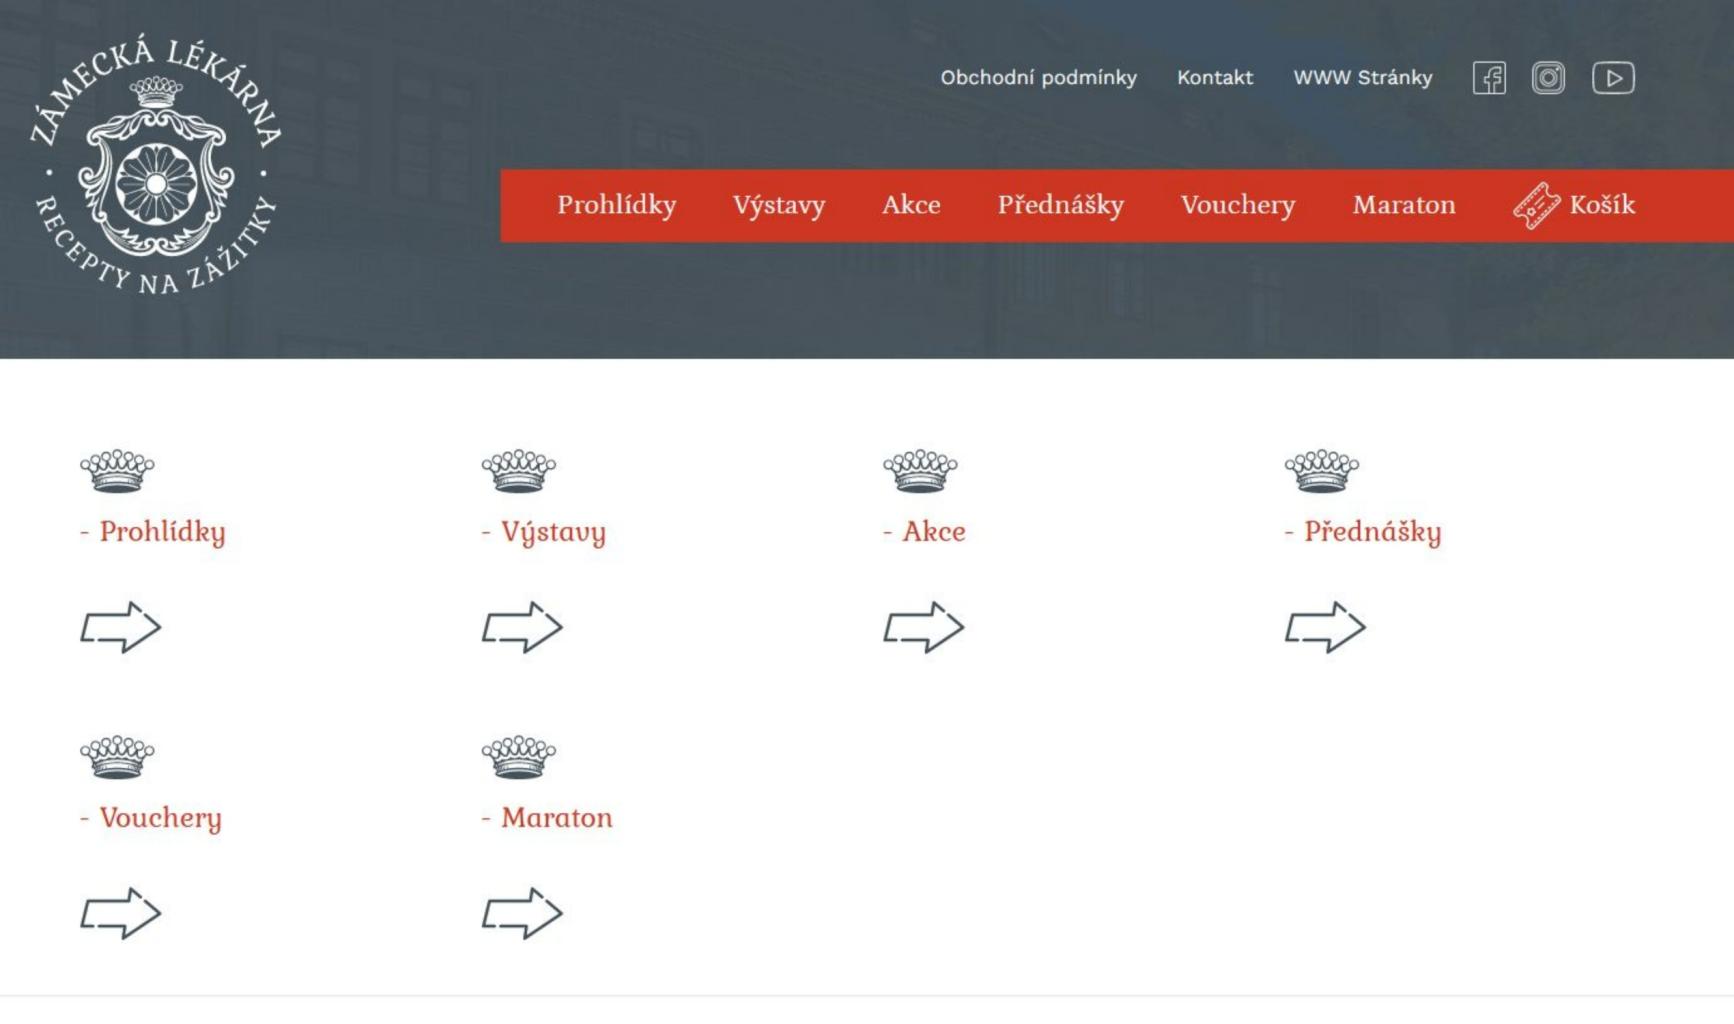1734x1024 pixels.
Task: Open the red "- Maraton" category heading
Action: pos(547,818)
